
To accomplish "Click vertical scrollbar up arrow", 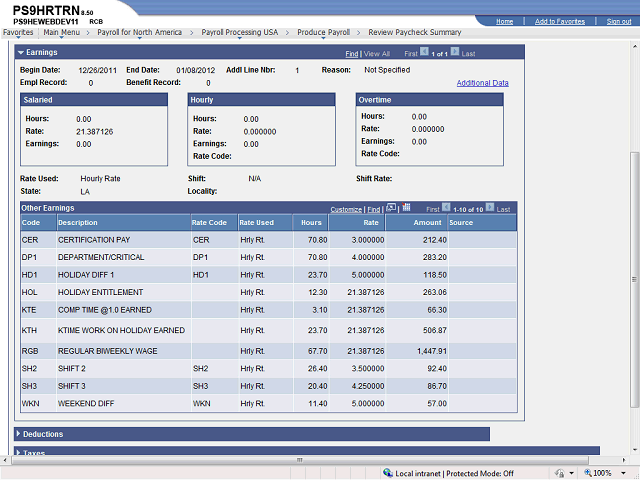I will (634, 44).
